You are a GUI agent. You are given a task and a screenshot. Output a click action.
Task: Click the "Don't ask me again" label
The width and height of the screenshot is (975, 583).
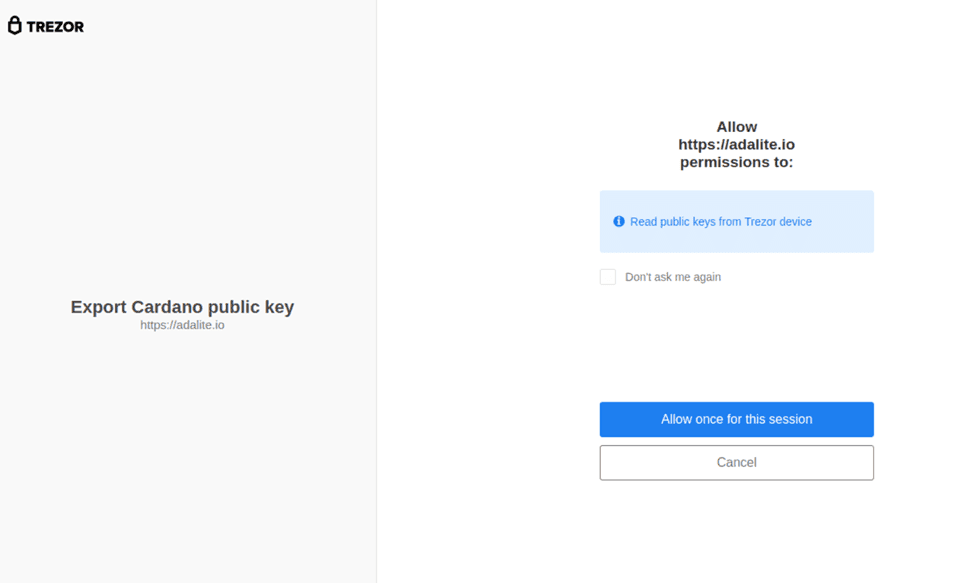[x=673, y=277]
